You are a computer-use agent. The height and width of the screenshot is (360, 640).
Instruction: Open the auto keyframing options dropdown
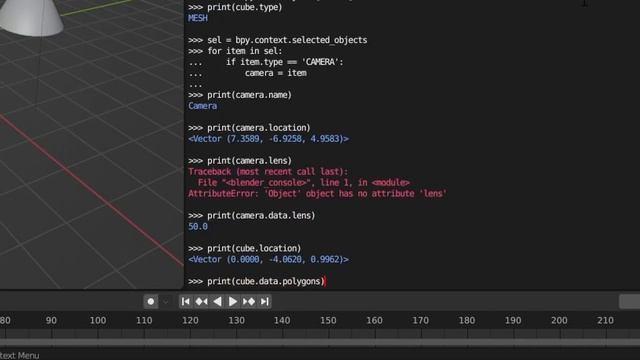pos(165,302)
